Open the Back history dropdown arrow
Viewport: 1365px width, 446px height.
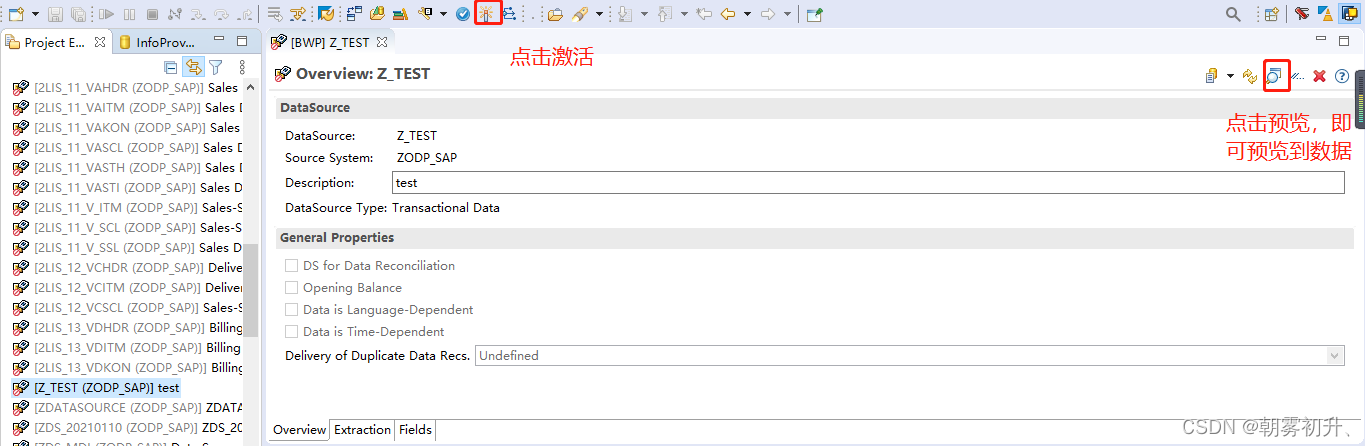(747, 14)
